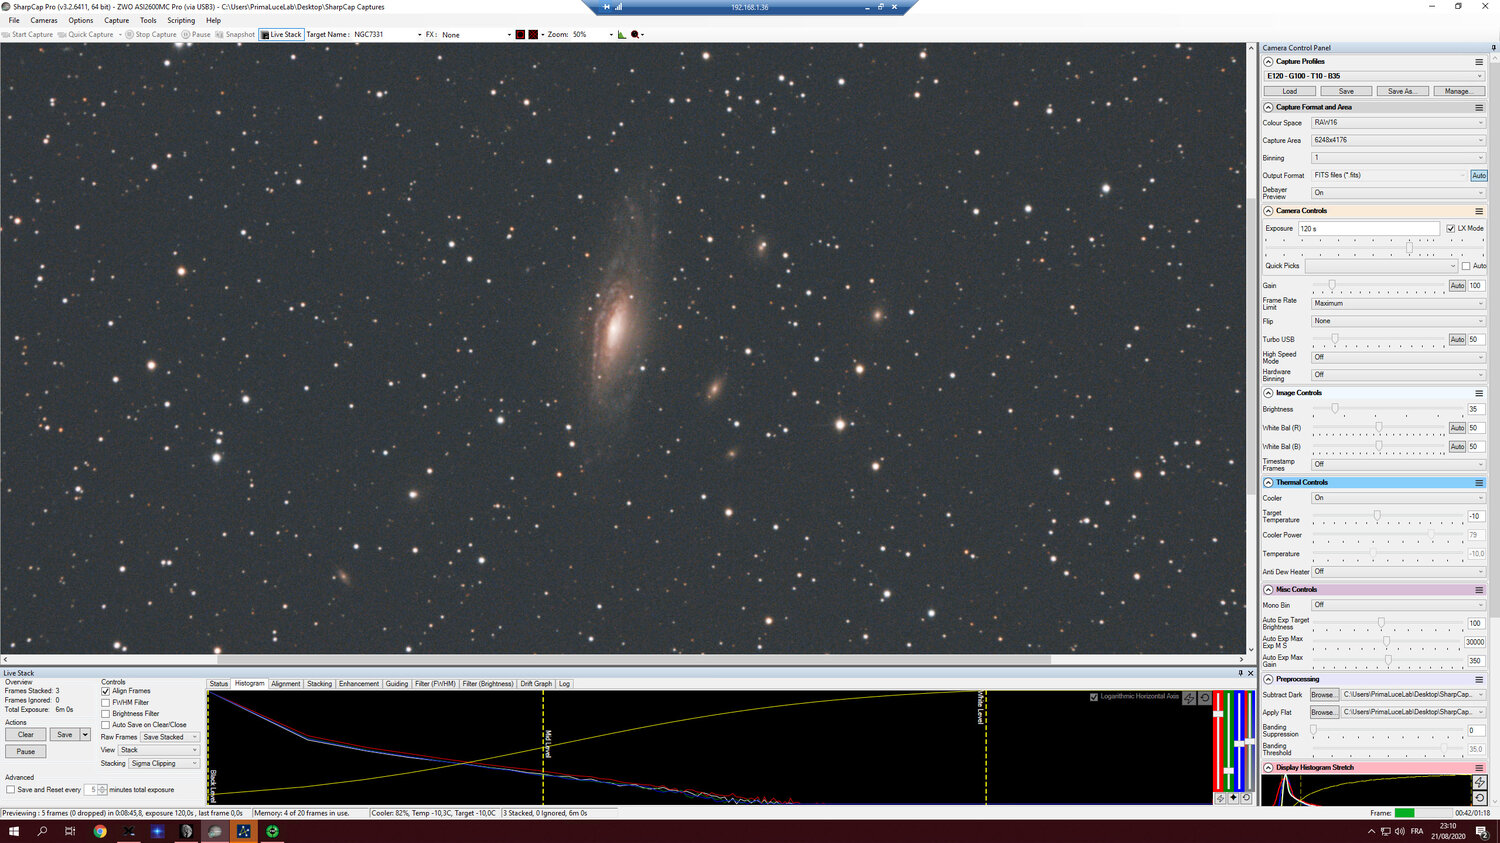This screenshot has width=1500, height=843.
Task: Click the lightning icon below the colour sliders
Action: point(1220,798)
